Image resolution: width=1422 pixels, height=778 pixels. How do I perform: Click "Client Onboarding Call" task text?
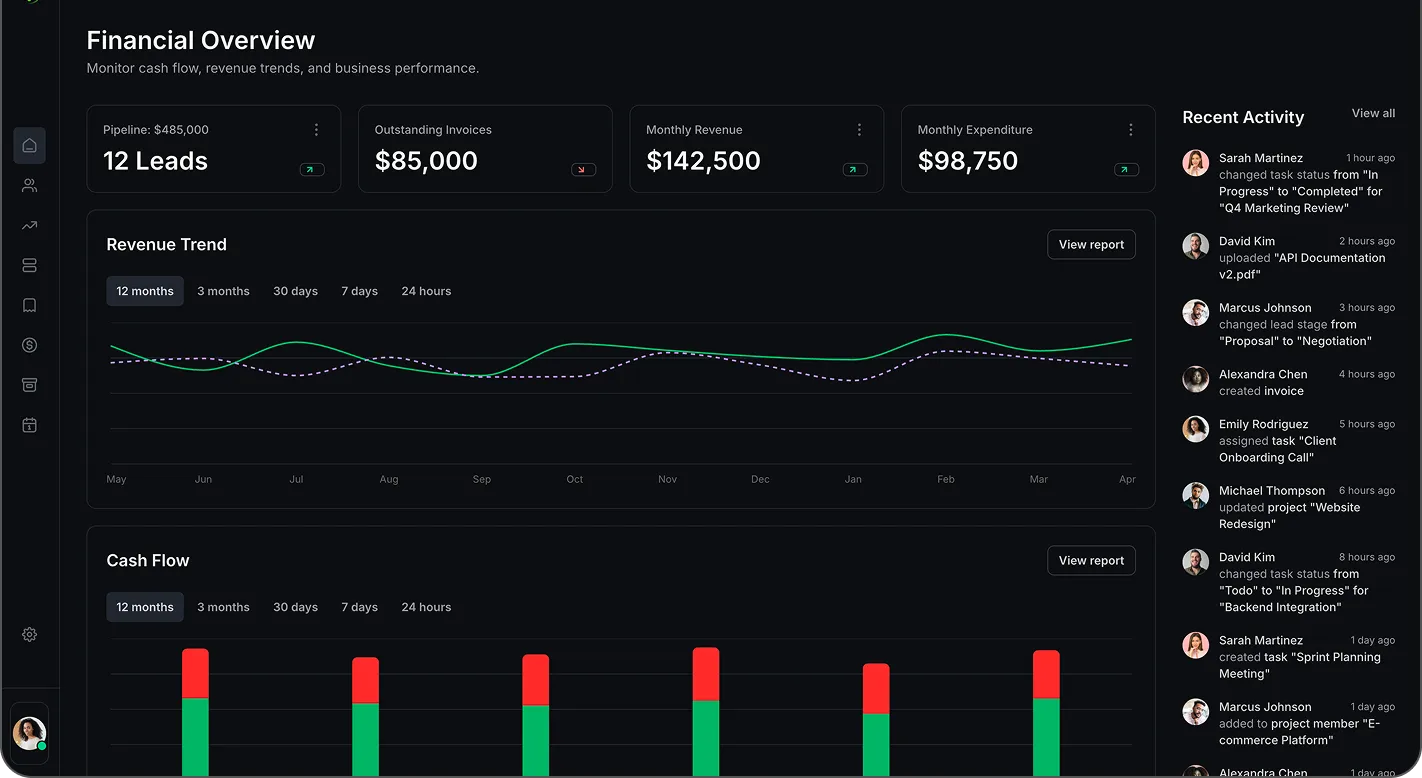coord(1280,449)
